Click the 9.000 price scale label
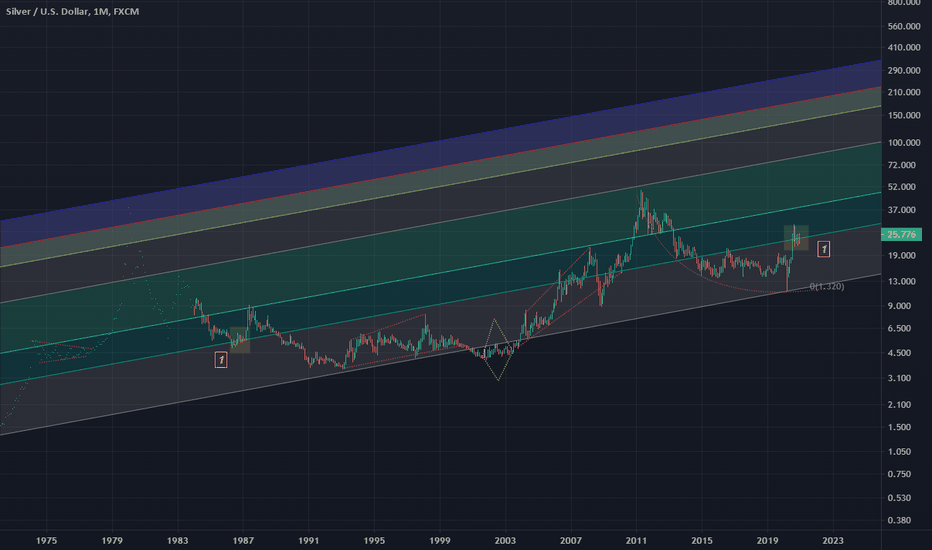 [x=899, y=306]
